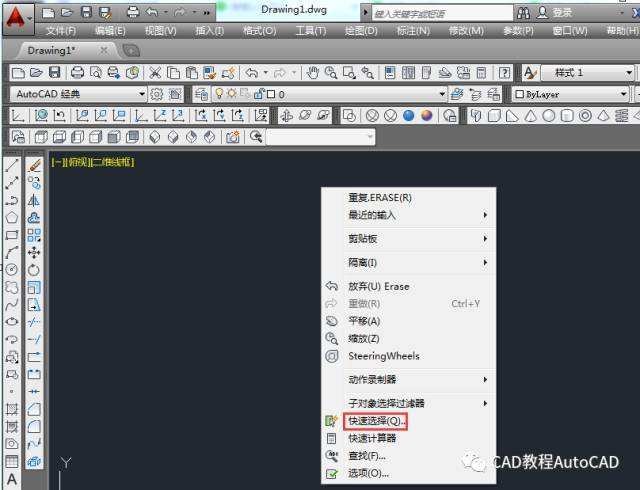Click the 登录 sign-in button
Viewport: 640px width, 490px height.
(x=555, y=13)
